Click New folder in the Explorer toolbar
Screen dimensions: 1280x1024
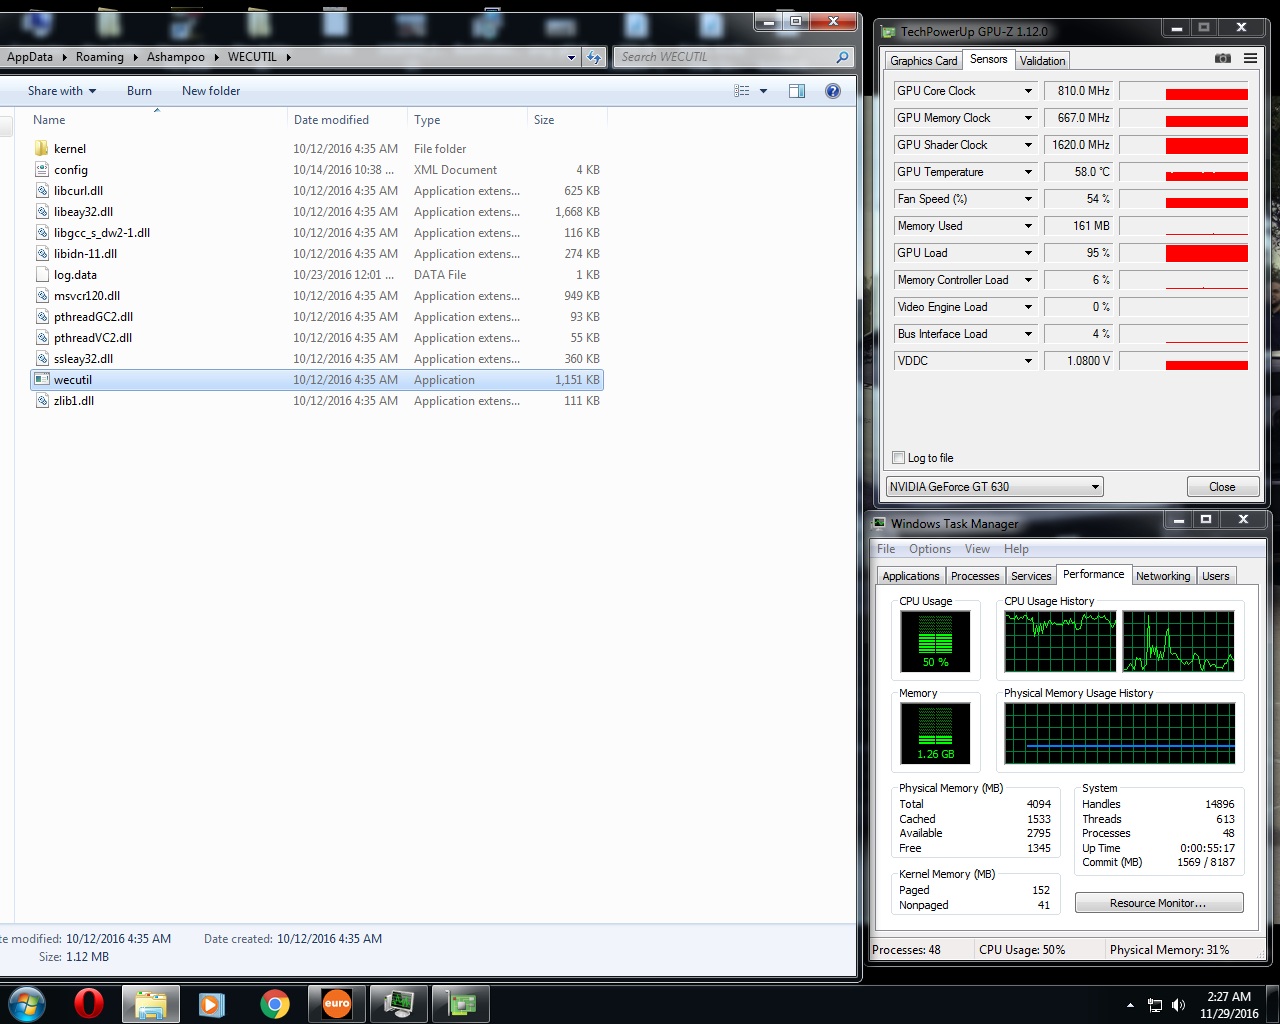tap(211, 91)
